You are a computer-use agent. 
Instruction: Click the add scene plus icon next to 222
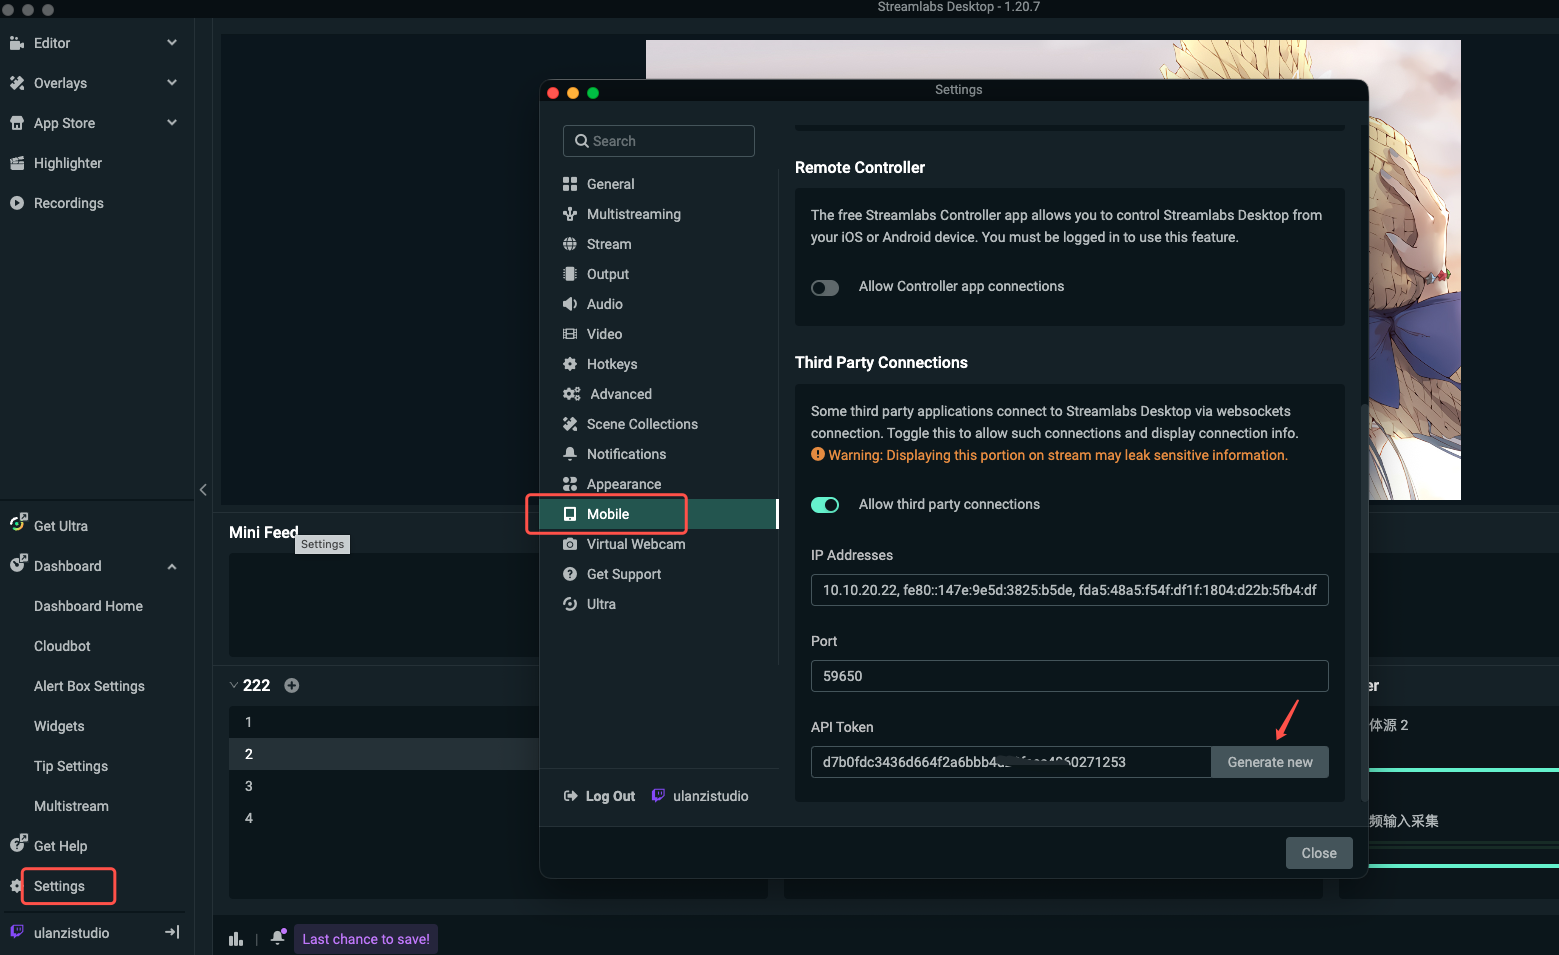tap(292, 685)
